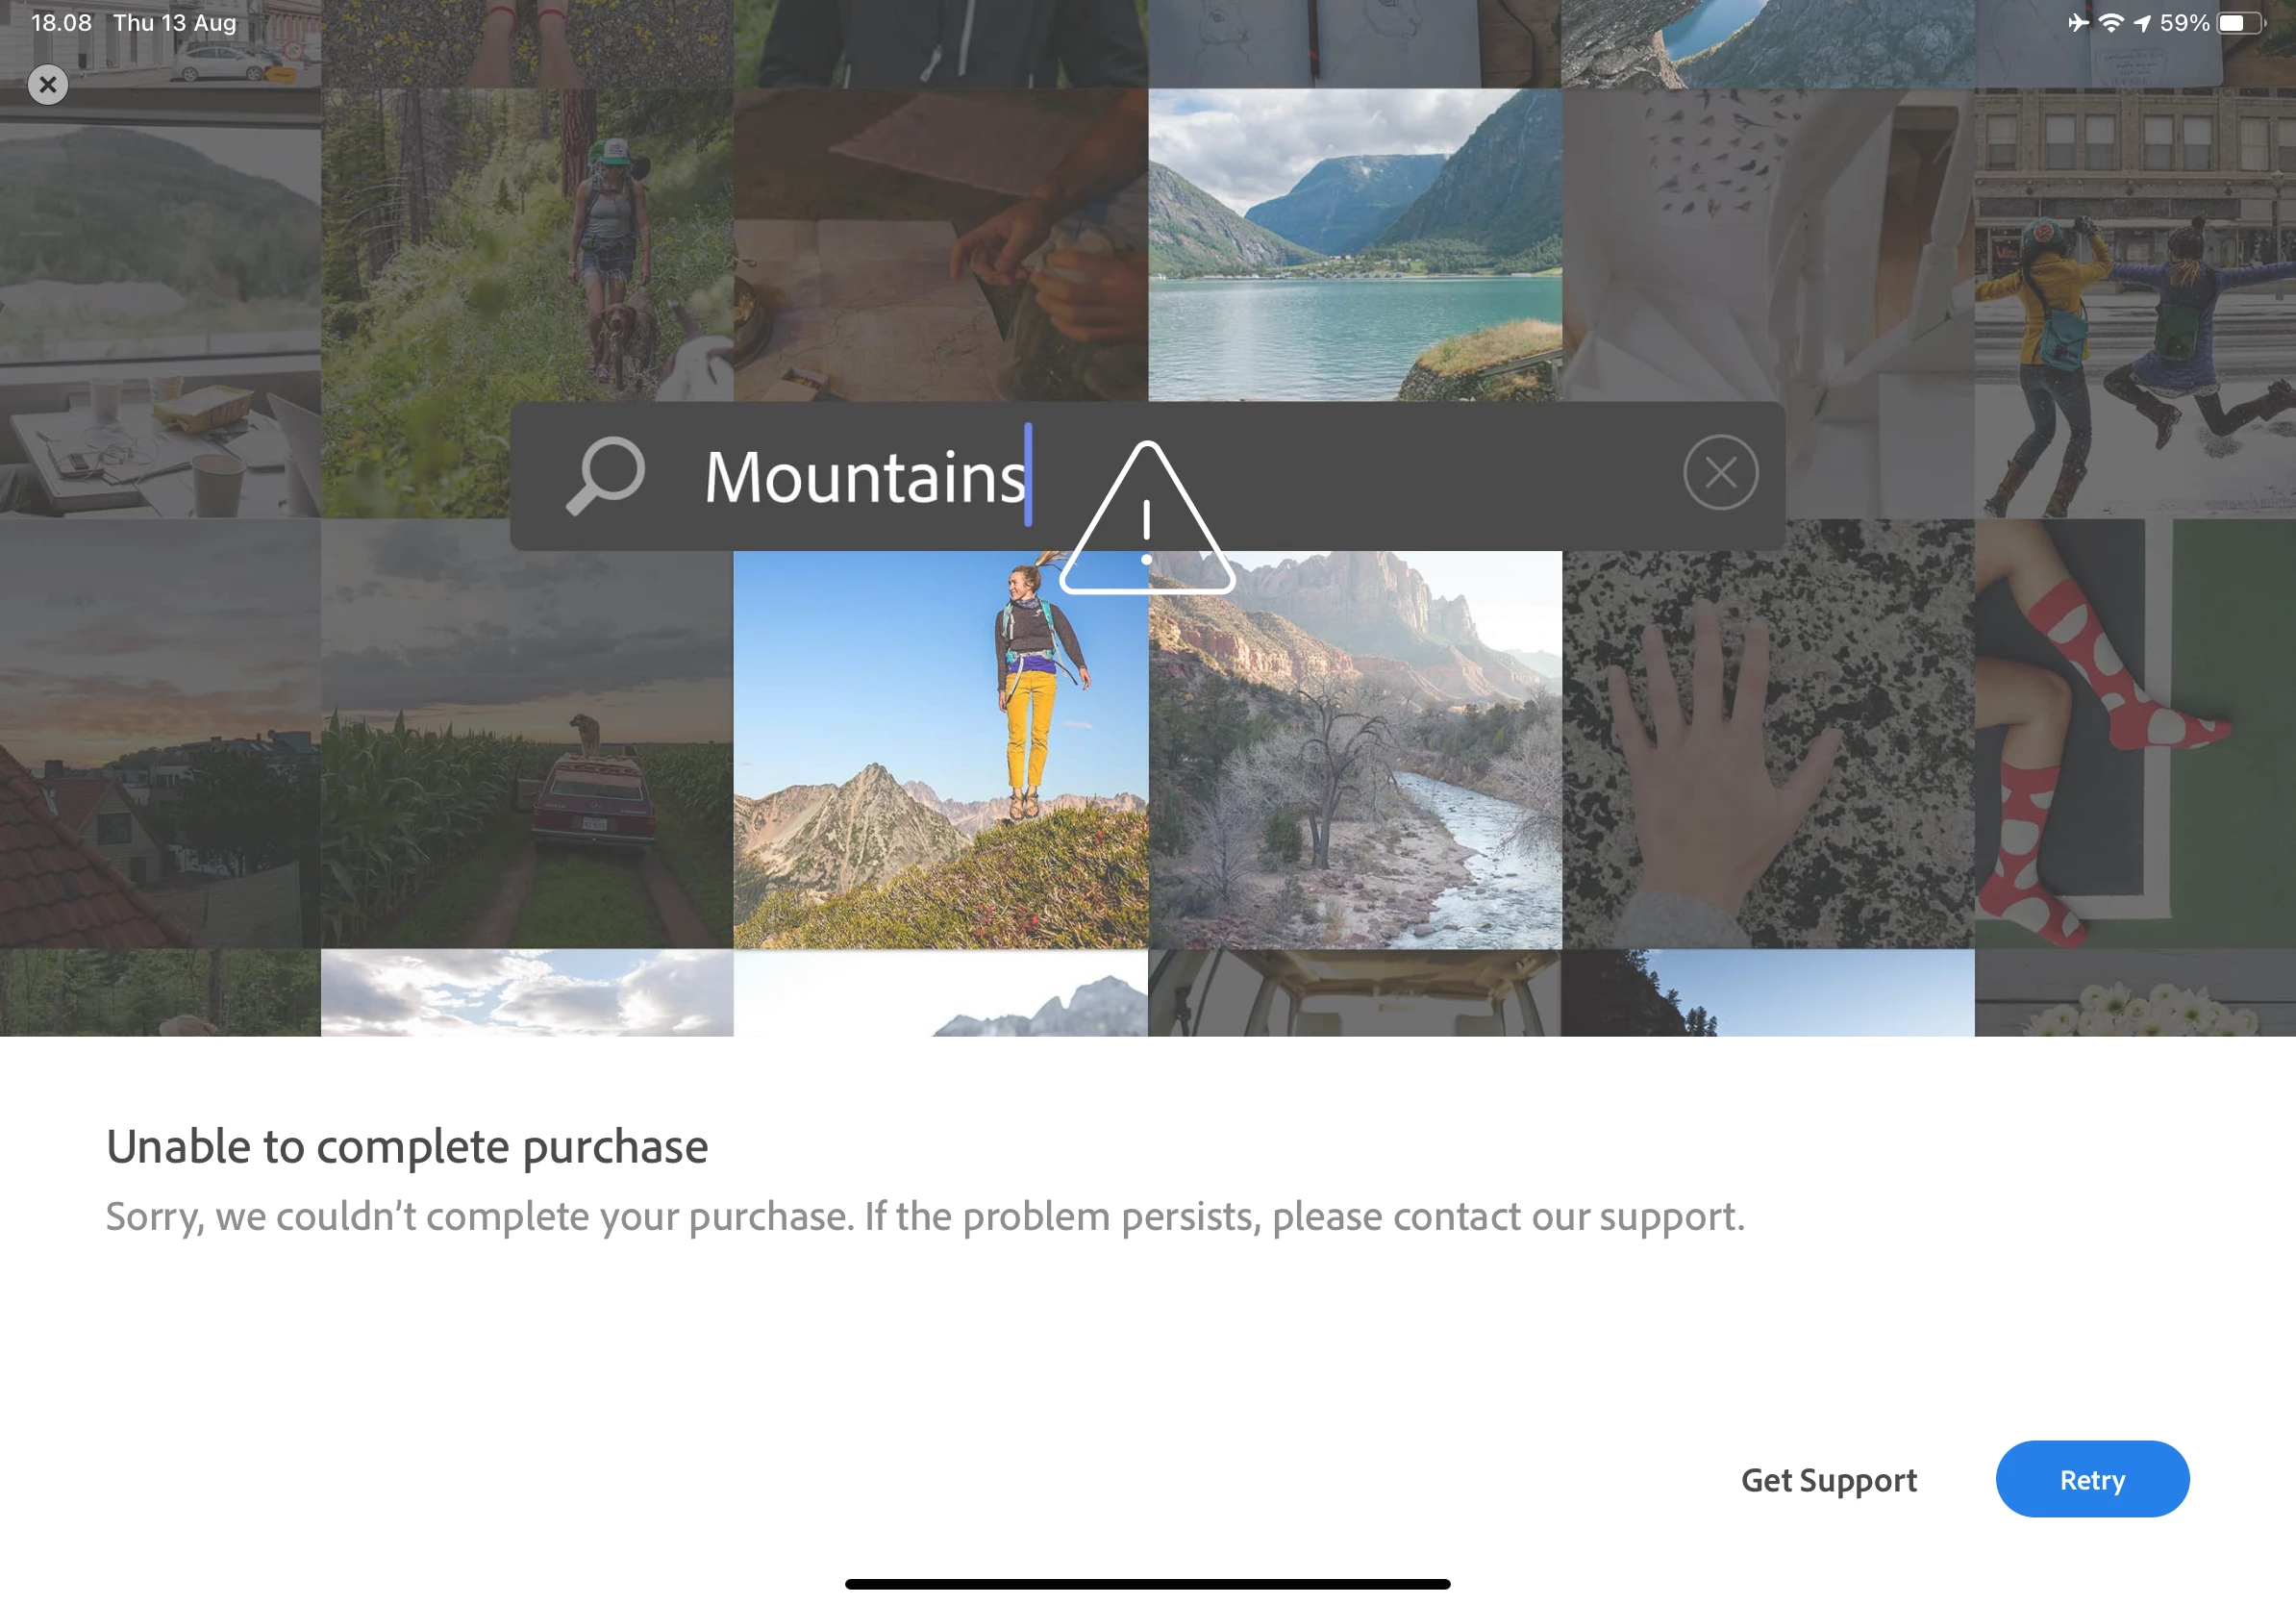The image size is (2296, 1604).
Task: Tap the battery indicator in status bar
Action: [x=2242, y=23]
